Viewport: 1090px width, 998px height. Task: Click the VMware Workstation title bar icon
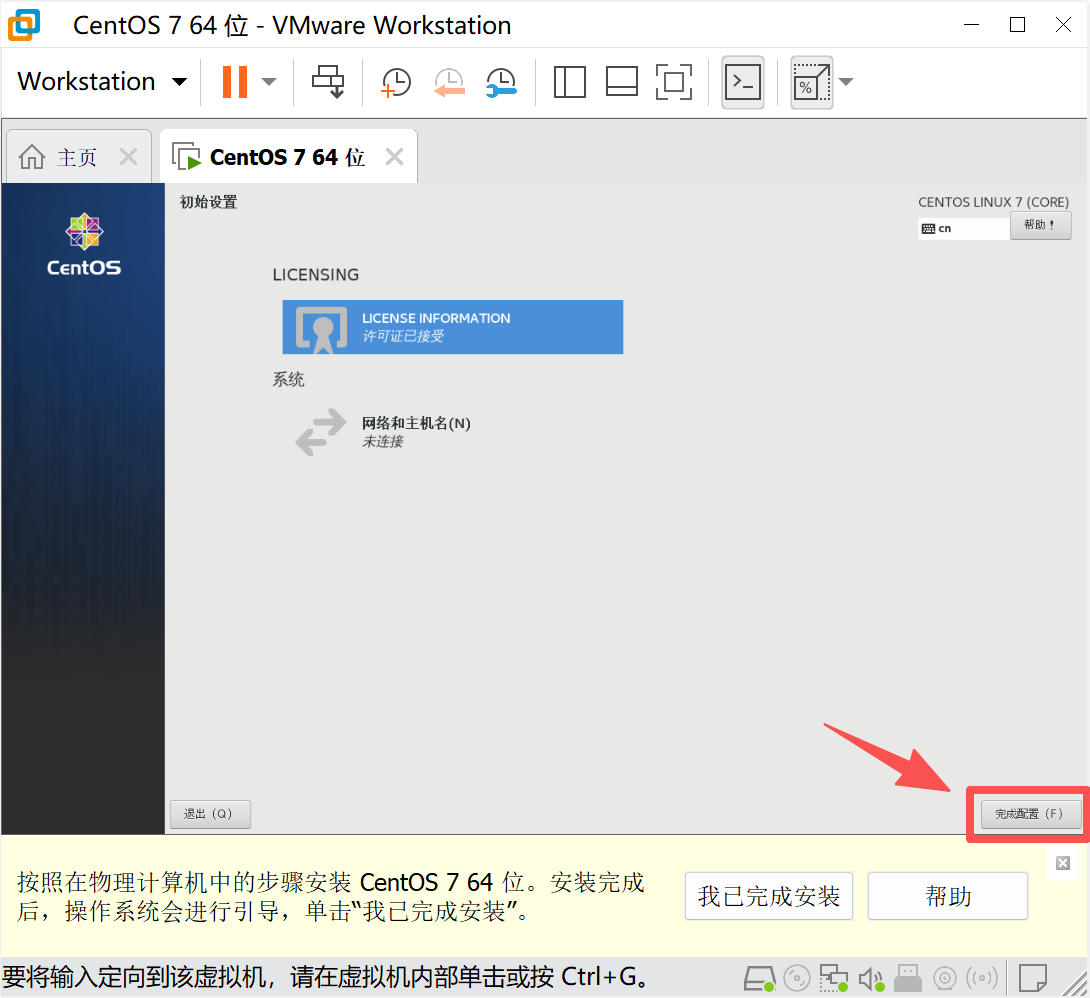pyautogui.click(x=24, y=25)
